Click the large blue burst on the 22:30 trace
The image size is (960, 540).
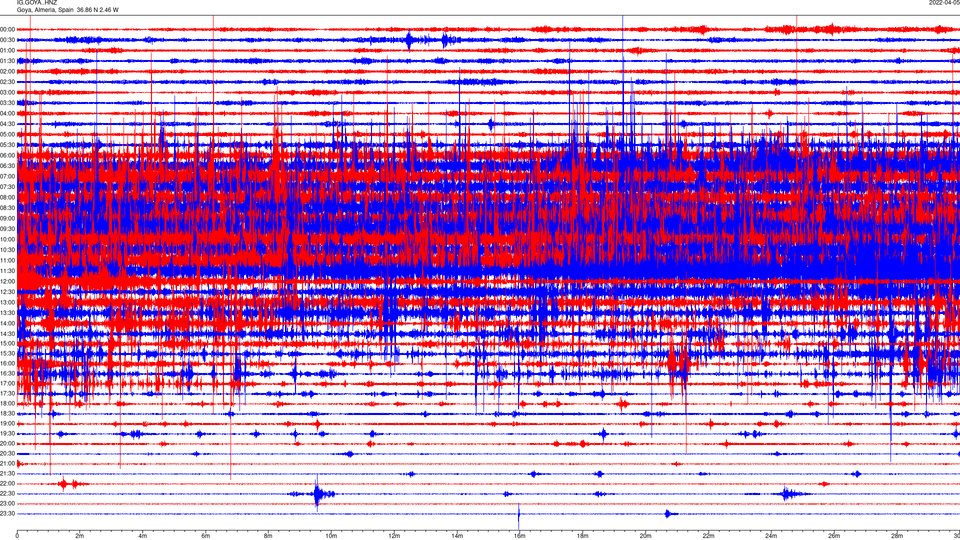(x=317, y=493)
